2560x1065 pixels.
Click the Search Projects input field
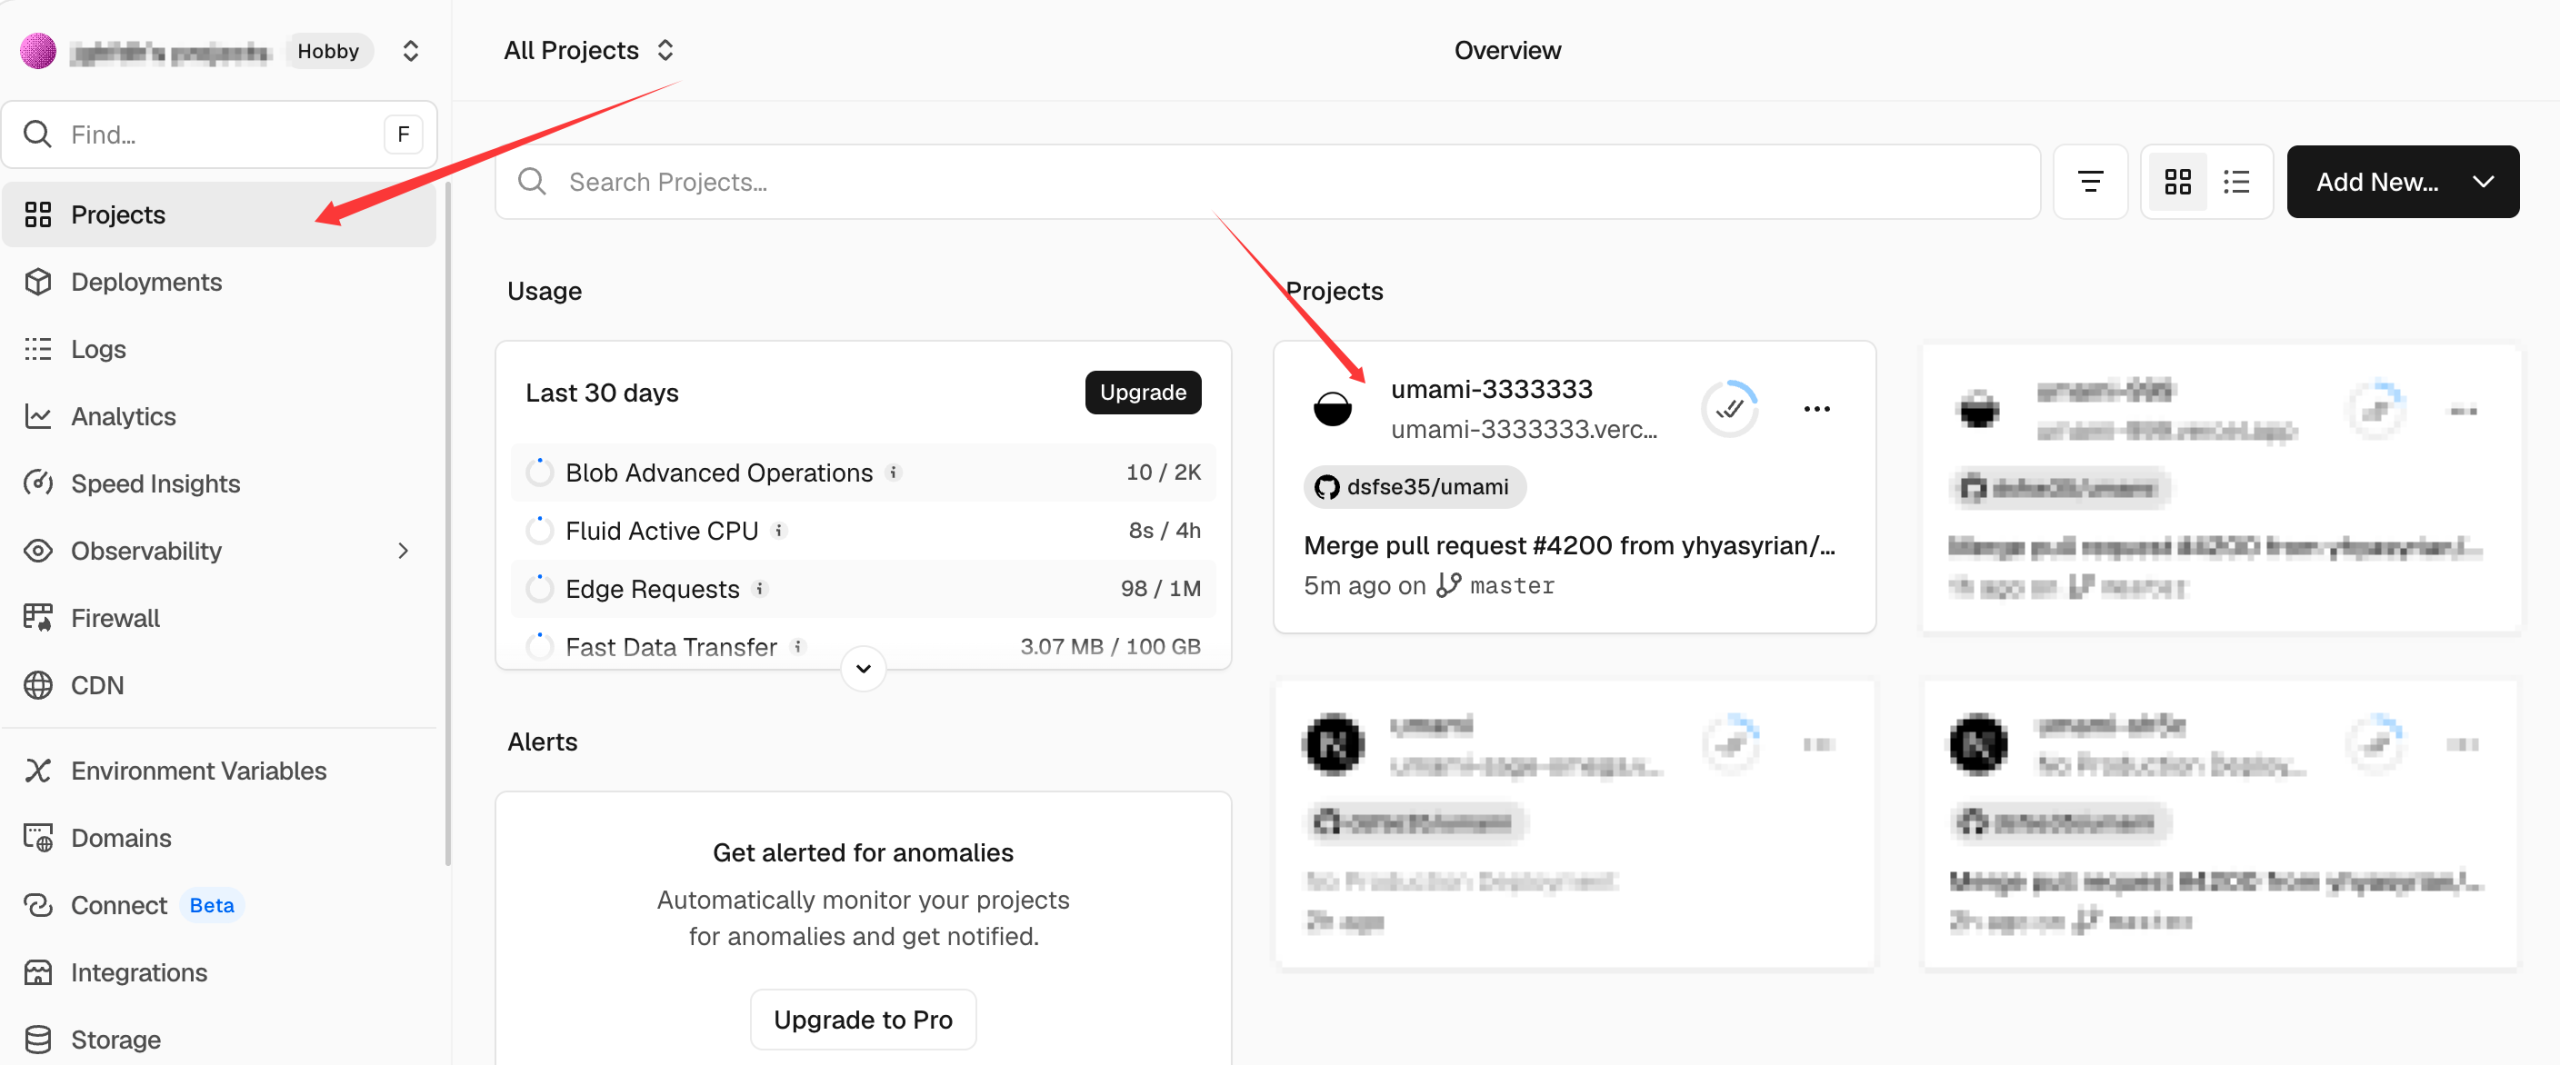(x=1268, y=182)
